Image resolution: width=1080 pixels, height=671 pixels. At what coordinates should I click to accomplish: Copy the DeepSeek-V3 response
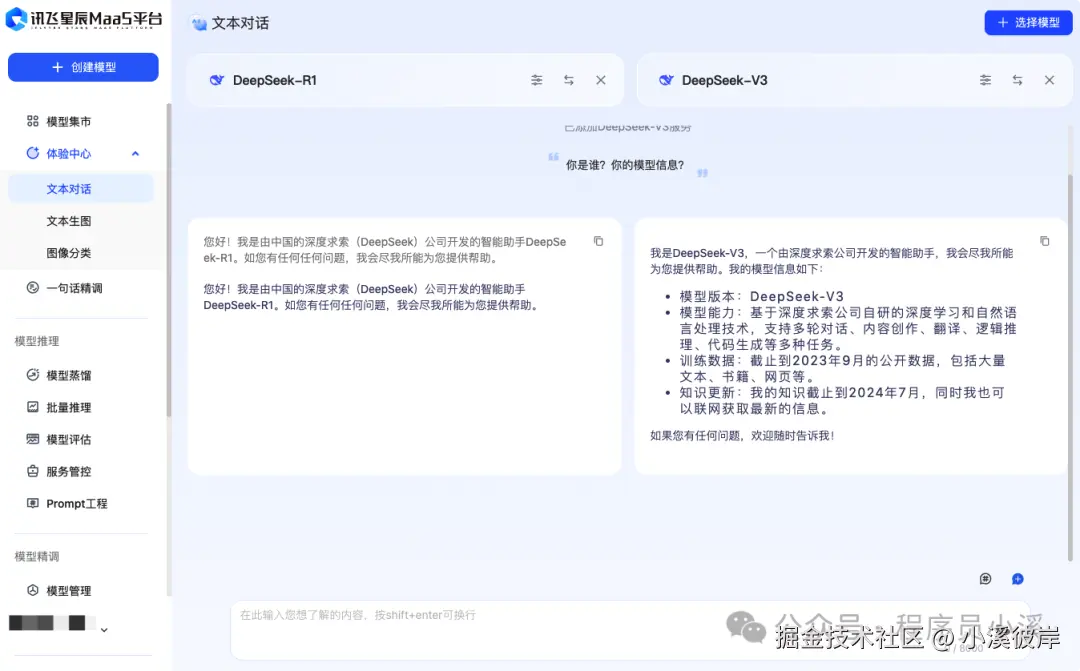pos(1045,241)
